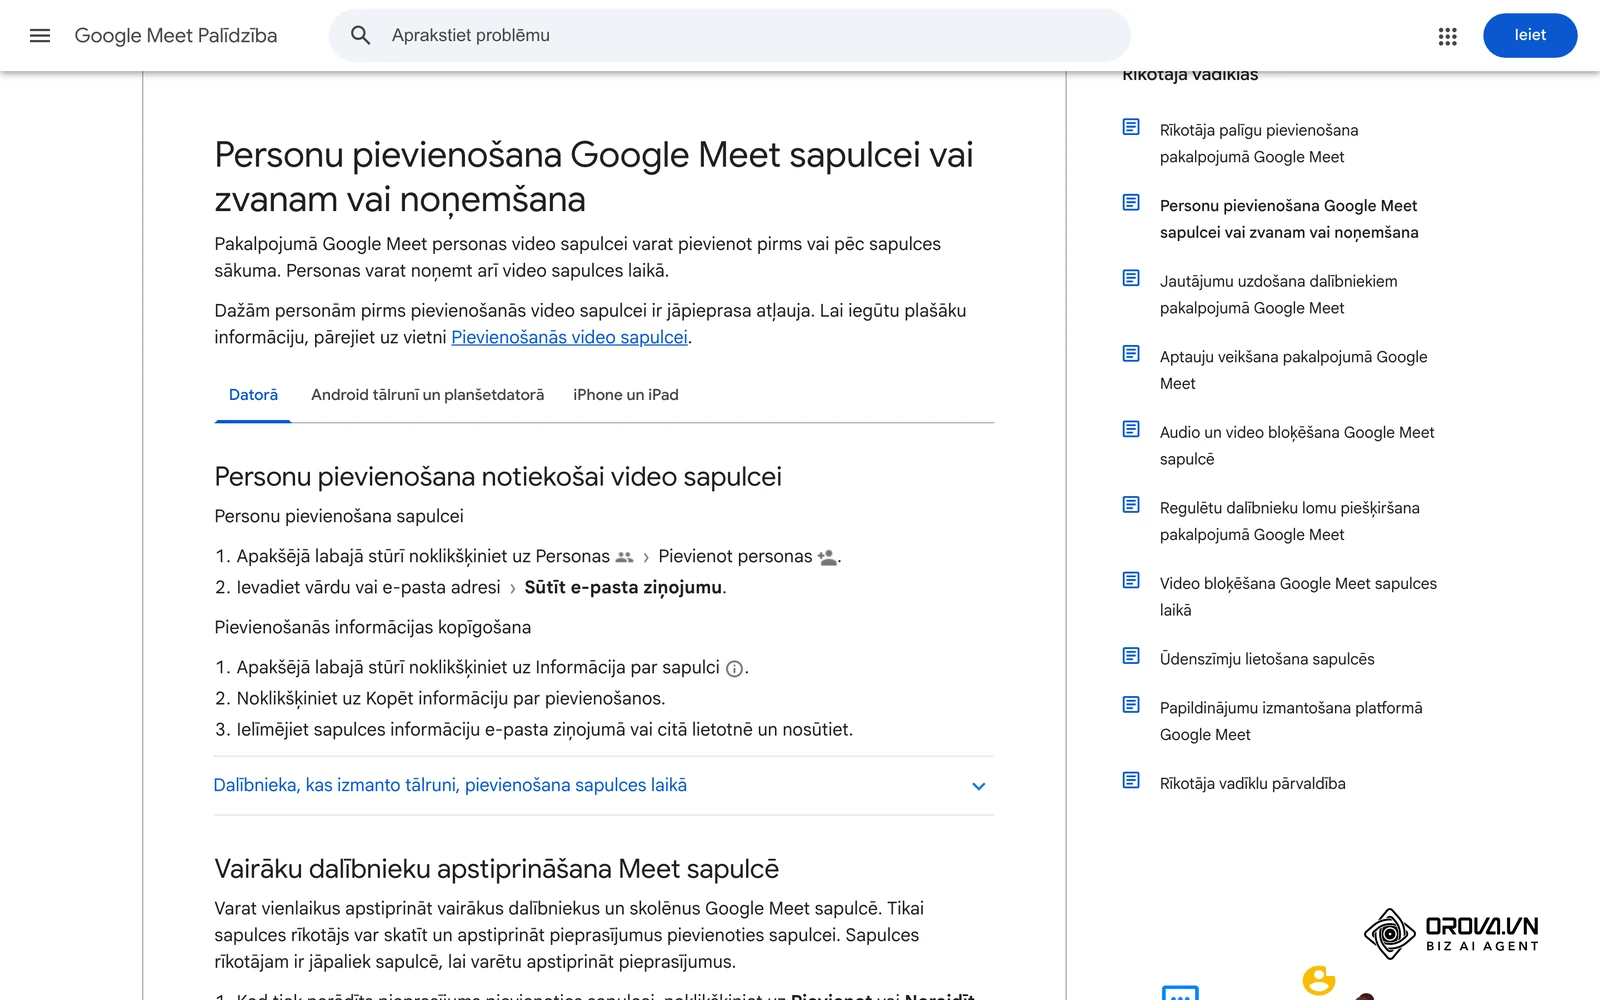Click article icon beside Rīkotāja vadīklu pārvaldība
Screen dimensions: 1600x1000
tap(1131, 780)
